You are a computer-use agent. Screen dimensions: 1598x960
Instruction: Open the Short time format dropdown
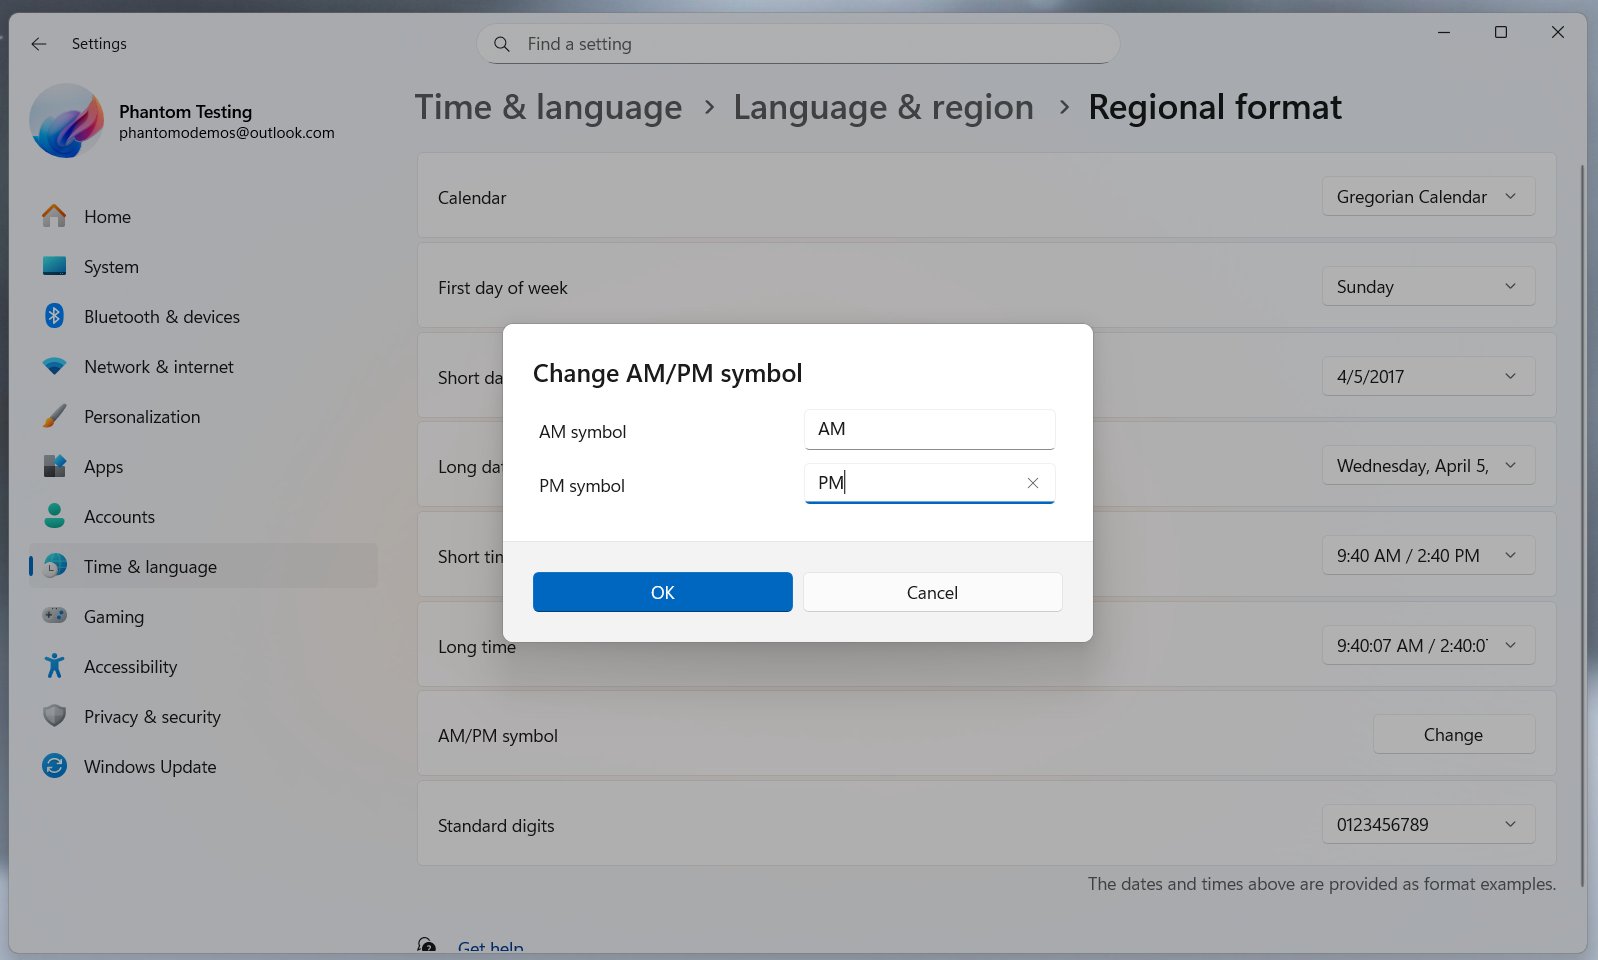1427,556
